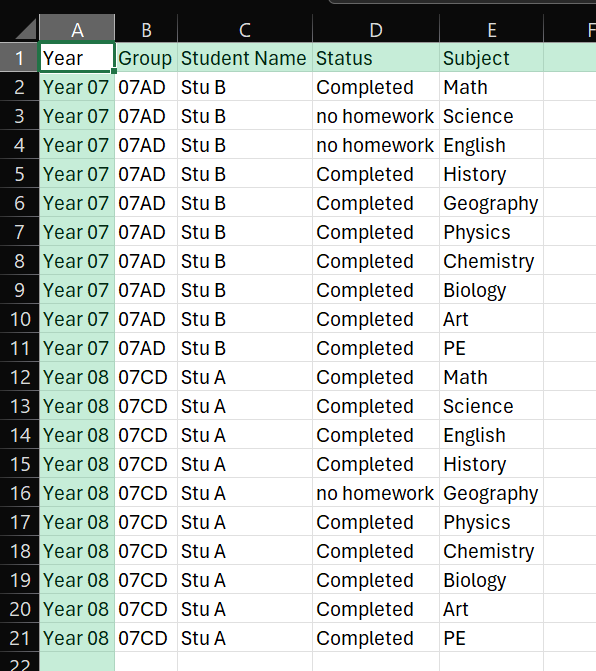This screenshot has width=596, height=671.
Task: Select column A header
Action: pyautogui.click(x=77, y=29)
